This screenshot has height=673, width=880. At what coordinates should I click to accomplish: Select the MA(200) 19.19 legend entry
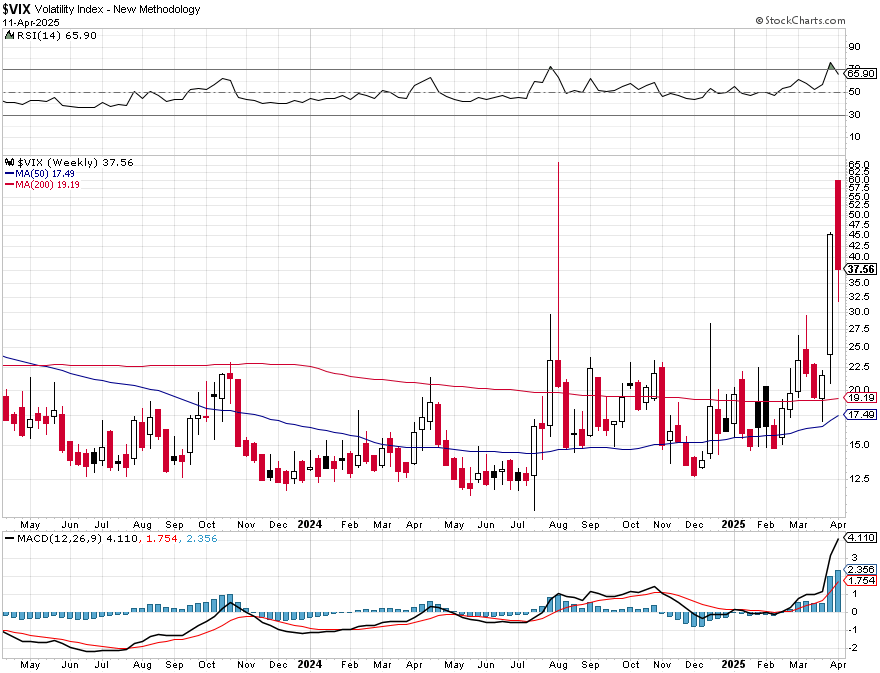43,185
